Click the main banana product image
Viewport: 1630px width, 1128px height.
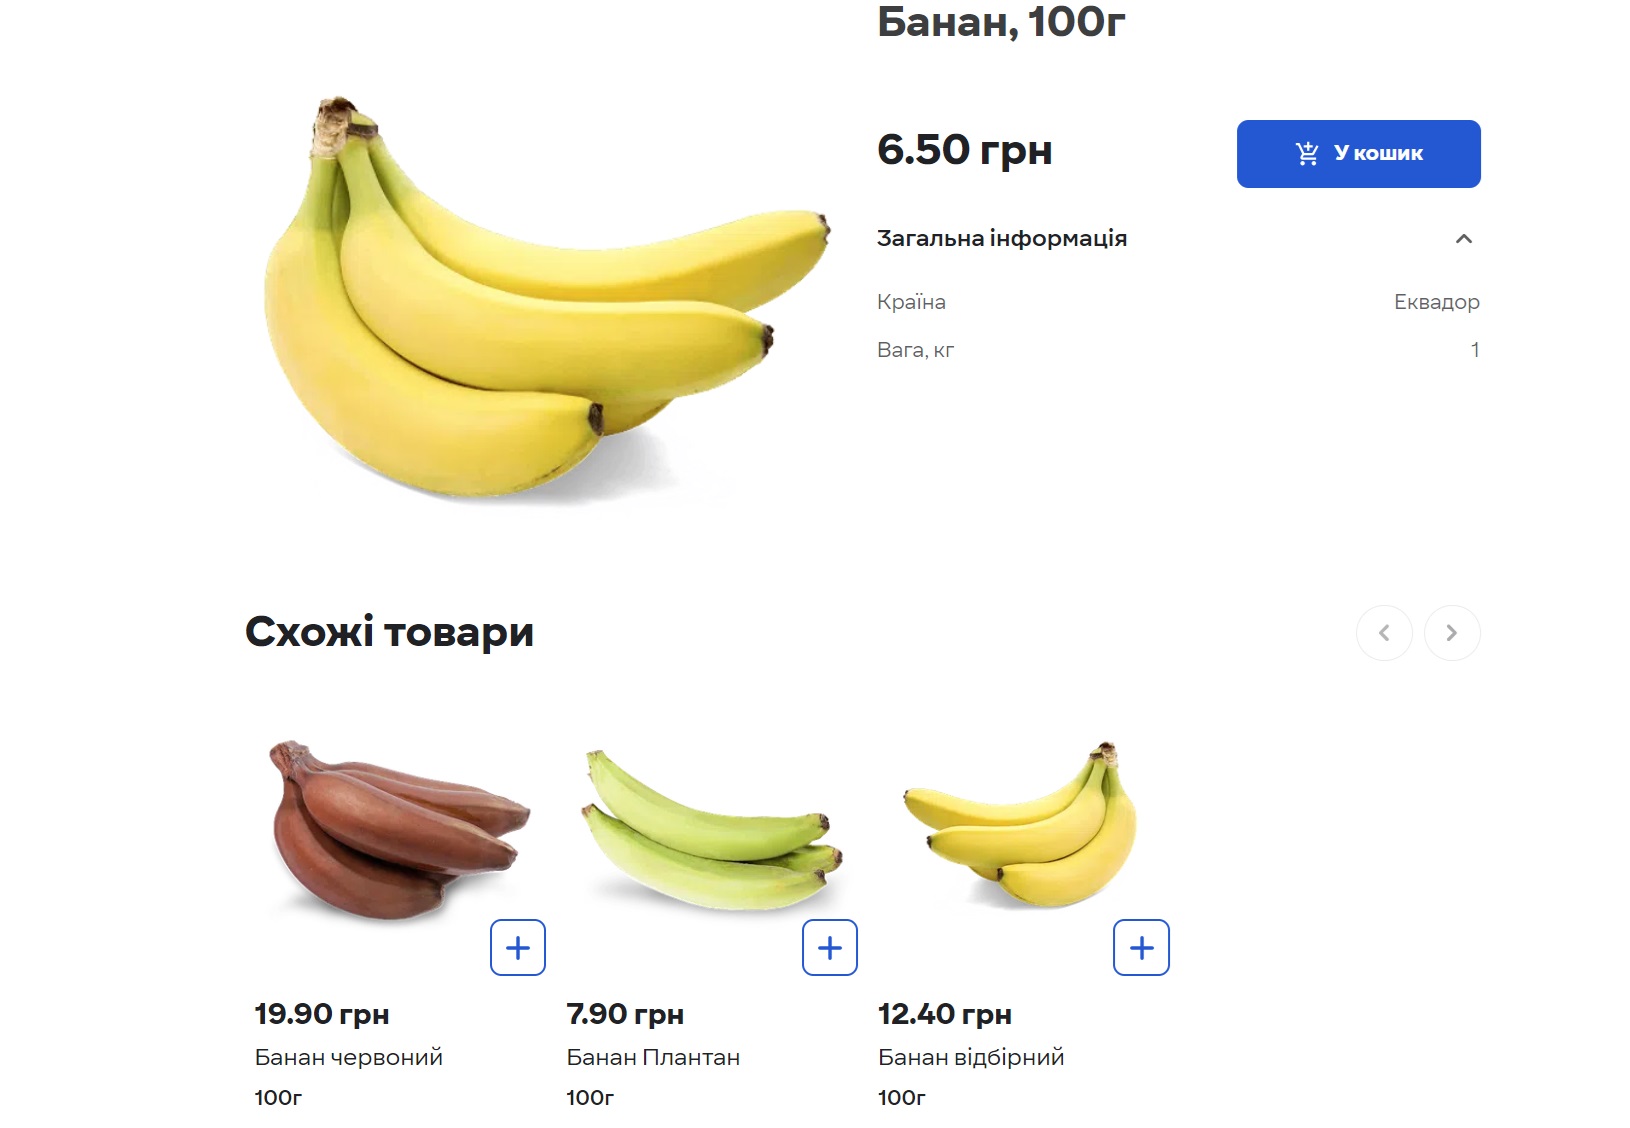(x=540, y=300)
